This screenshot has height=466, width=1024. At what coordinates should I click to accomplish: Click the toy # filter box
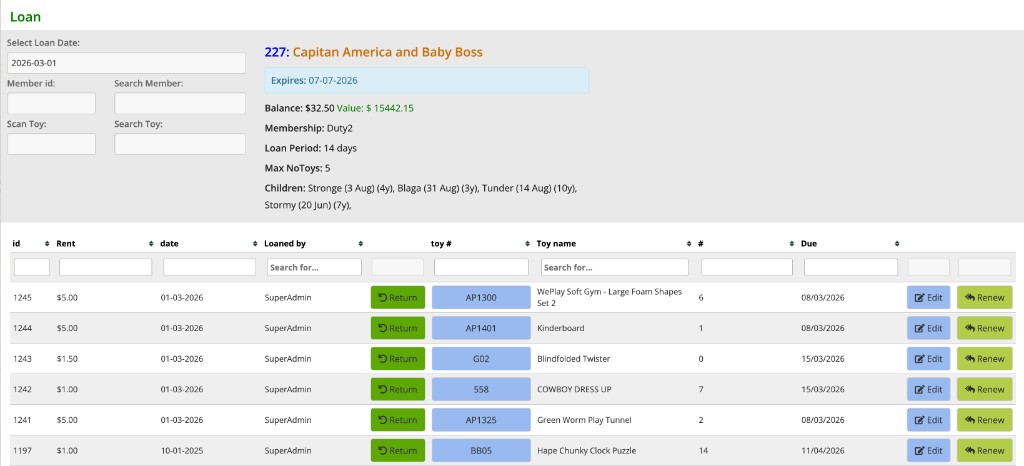(x=481, y=267)
